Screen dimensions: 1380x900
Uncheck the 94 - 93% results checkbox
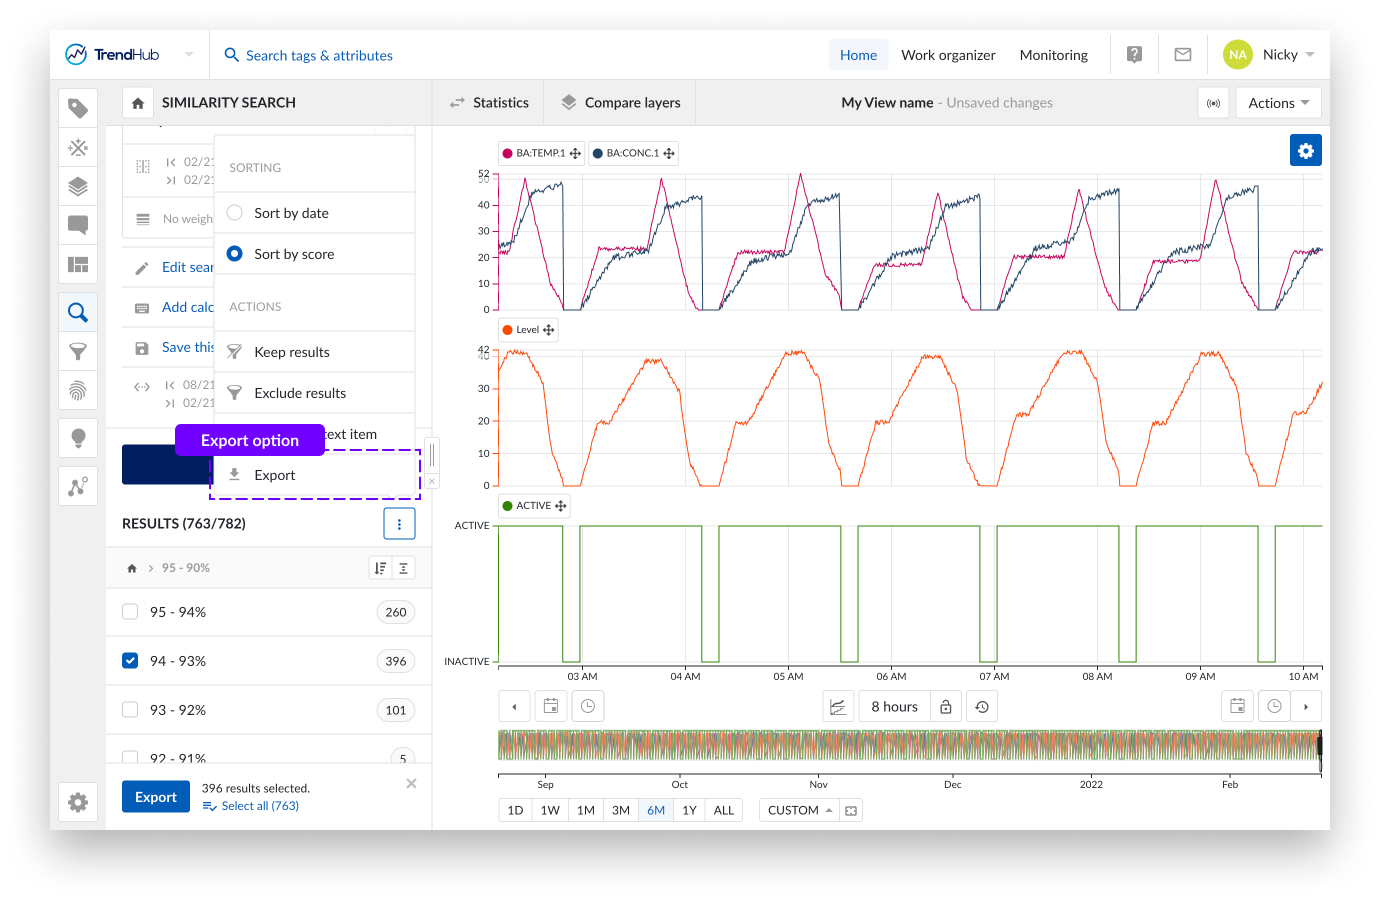pyautogui.click(x=130, y=661)
